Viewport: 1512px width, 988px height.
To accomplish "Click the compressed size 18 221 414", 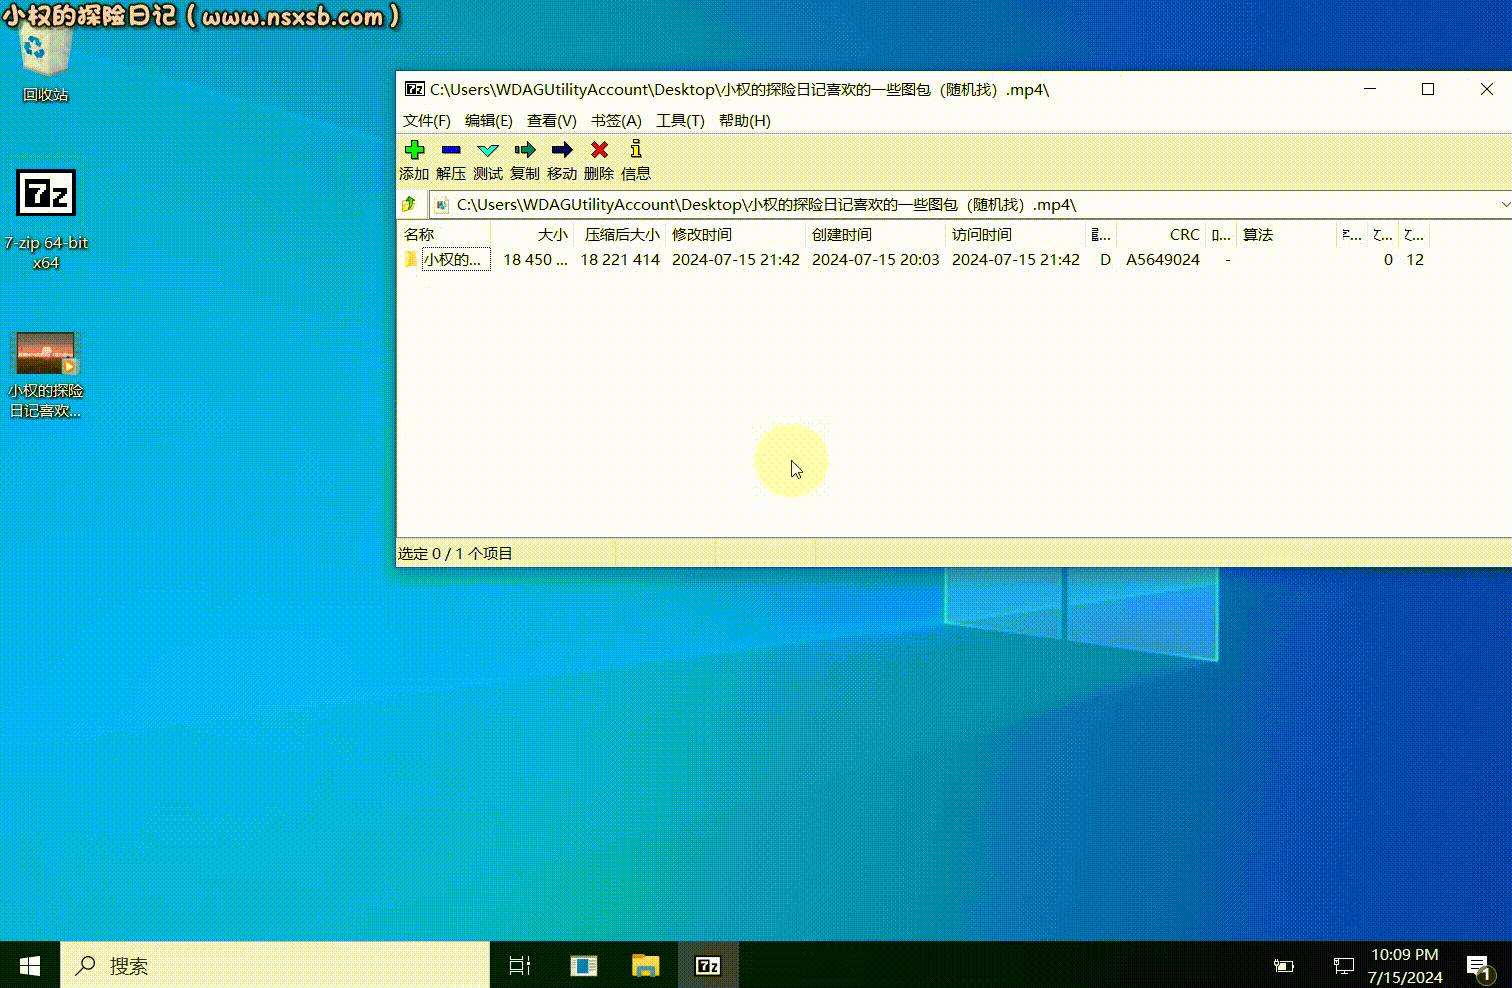I will point(620,260).
